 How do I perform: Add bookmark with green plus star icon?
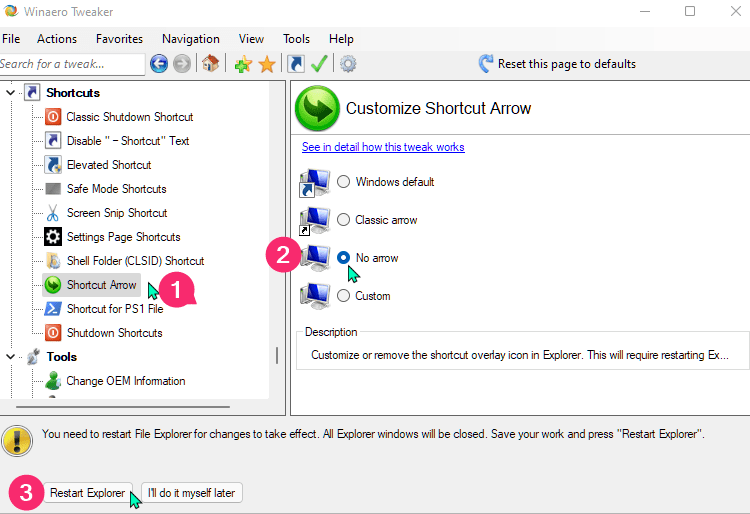point(243,64)
